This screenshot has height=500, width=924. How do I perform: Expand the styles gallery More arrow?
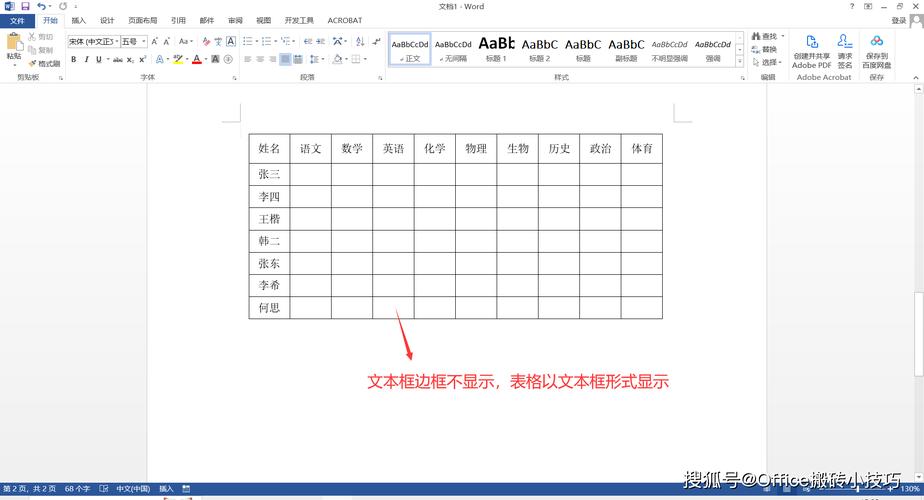(x=740, y=61)
